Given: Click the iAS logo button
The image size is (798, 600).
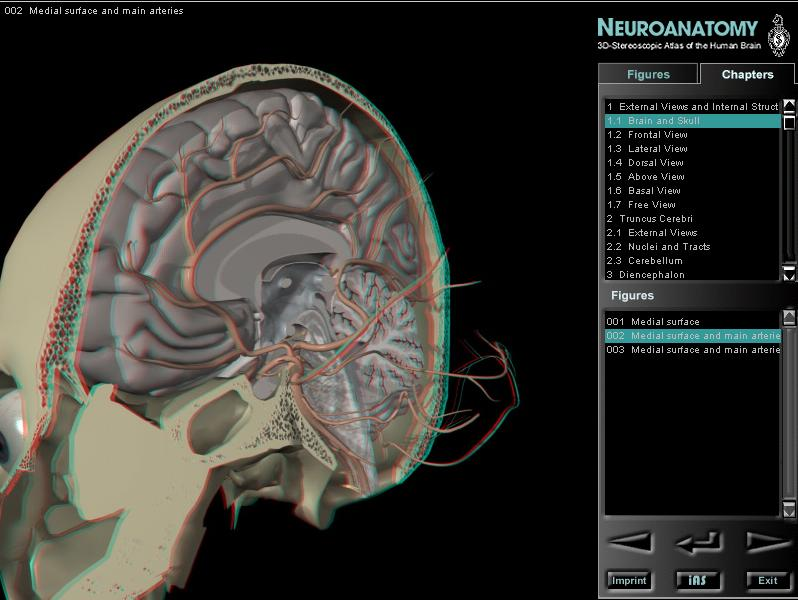Looking at the screenshot, I should [x=698, y=580].
